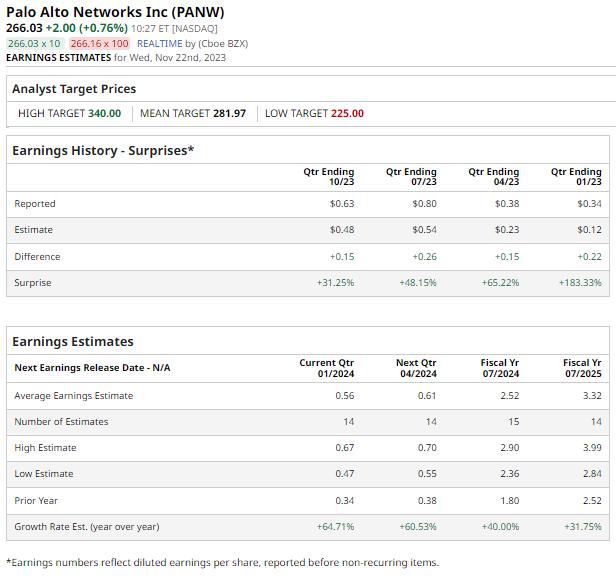Click the prior year value 1.80
616x578 pixels.
(510, 501)
